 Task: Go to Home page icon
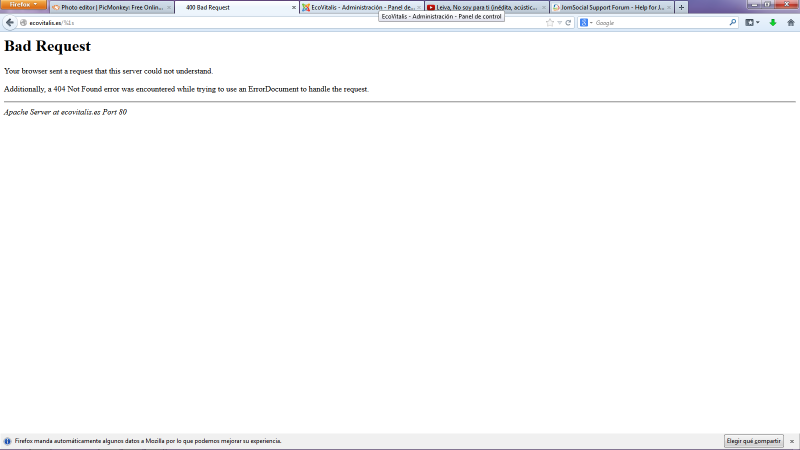click(790, 22)
